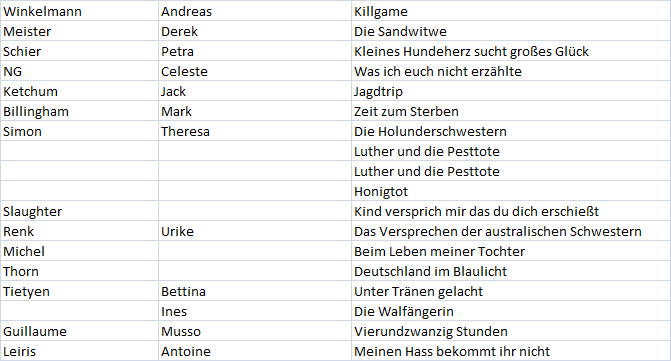Image resolution: width=671 pixels, height=361 pixels.
Task: Click cell Kleines Hundeherz sucht großes Glück
Action: point(511,51)
